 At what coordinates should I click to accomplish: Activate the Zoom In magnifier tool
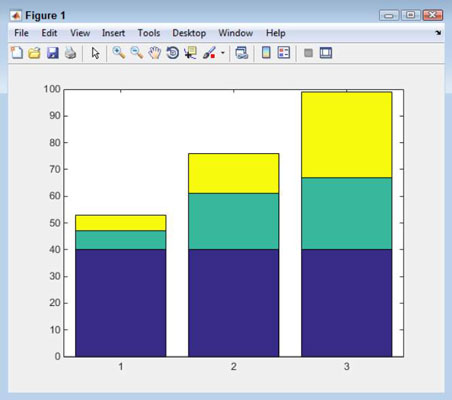coord(119,53)
